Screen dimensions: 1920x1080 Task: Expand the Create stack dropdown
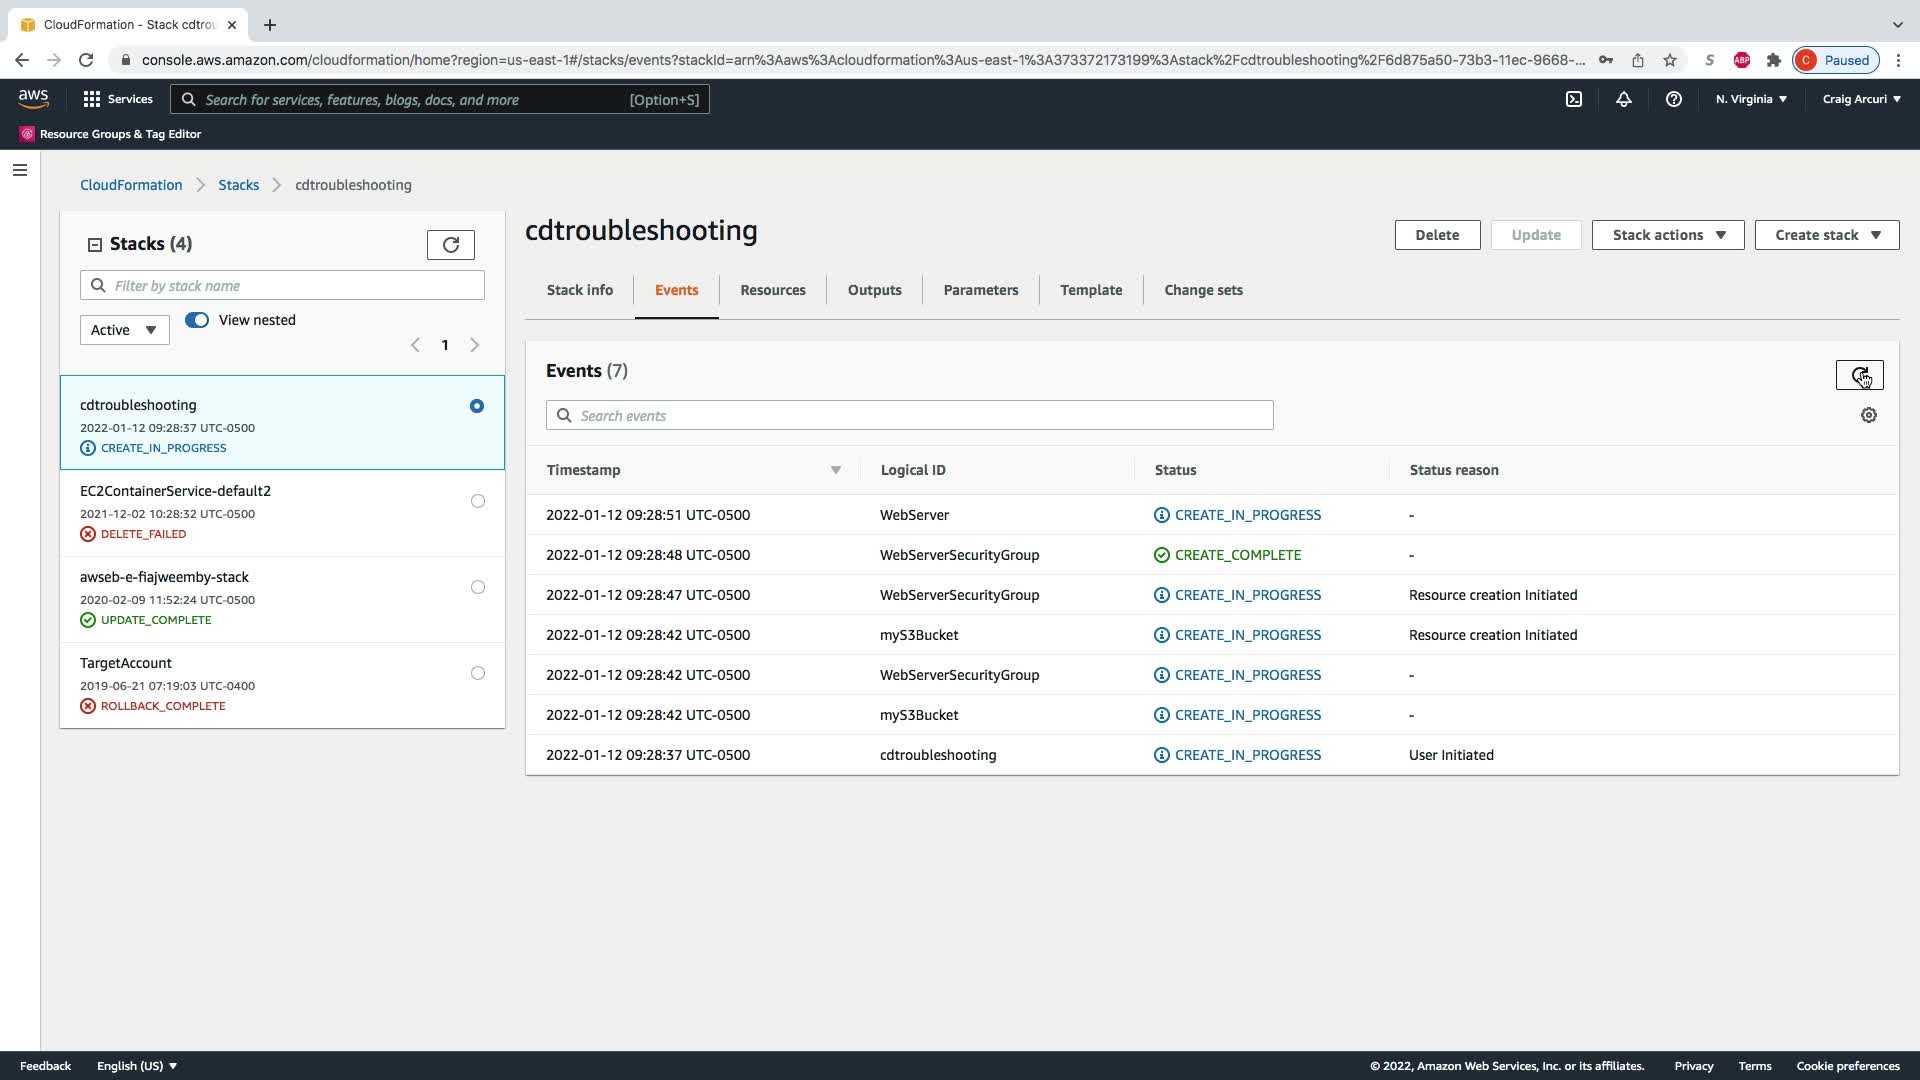click(1826, 235)
